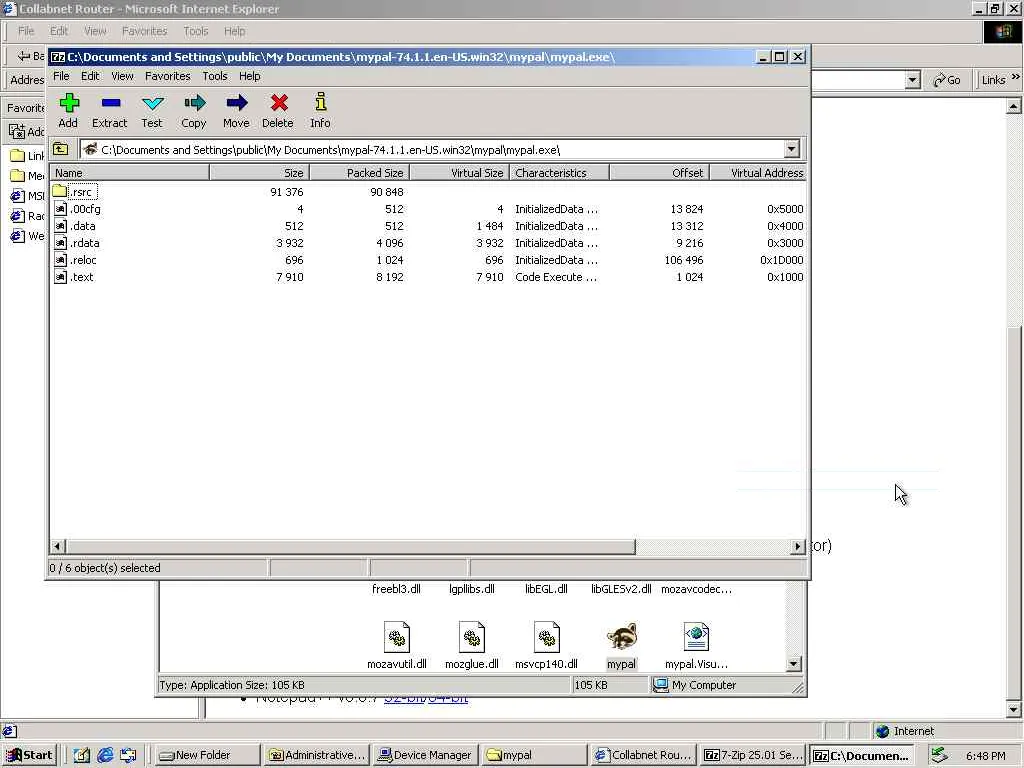Sort by Size column header
Viewport: 1024px width, 768px height.
pos(259,173)
